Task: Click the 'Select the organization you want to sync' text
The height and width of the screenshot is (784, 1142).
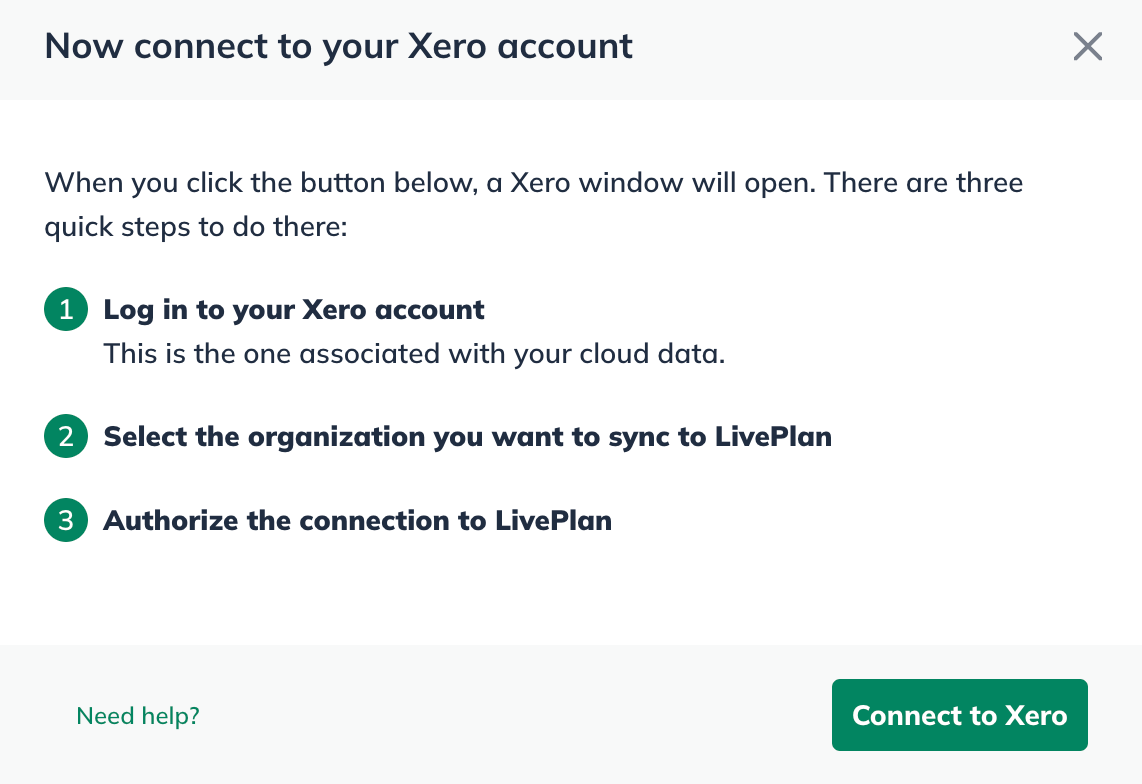Action: click(467, 436)
